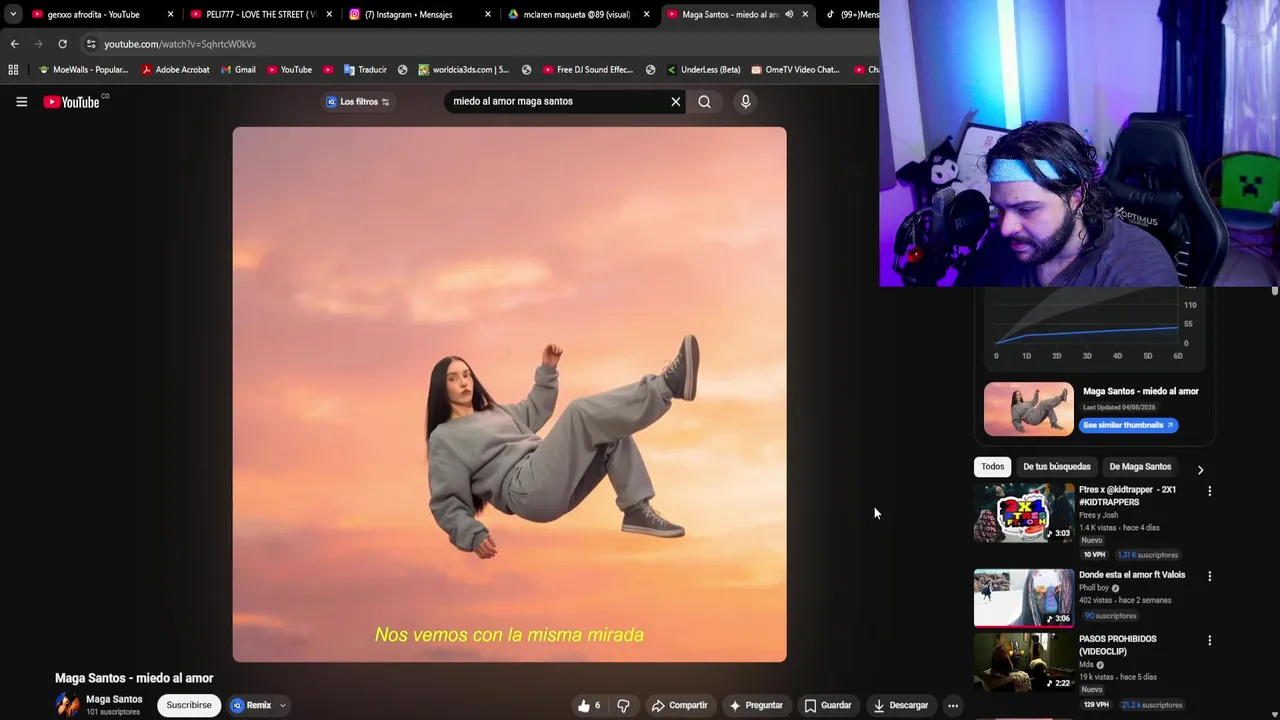Save the video with Guardar
1280x720 pixels.
click(828, 705)
